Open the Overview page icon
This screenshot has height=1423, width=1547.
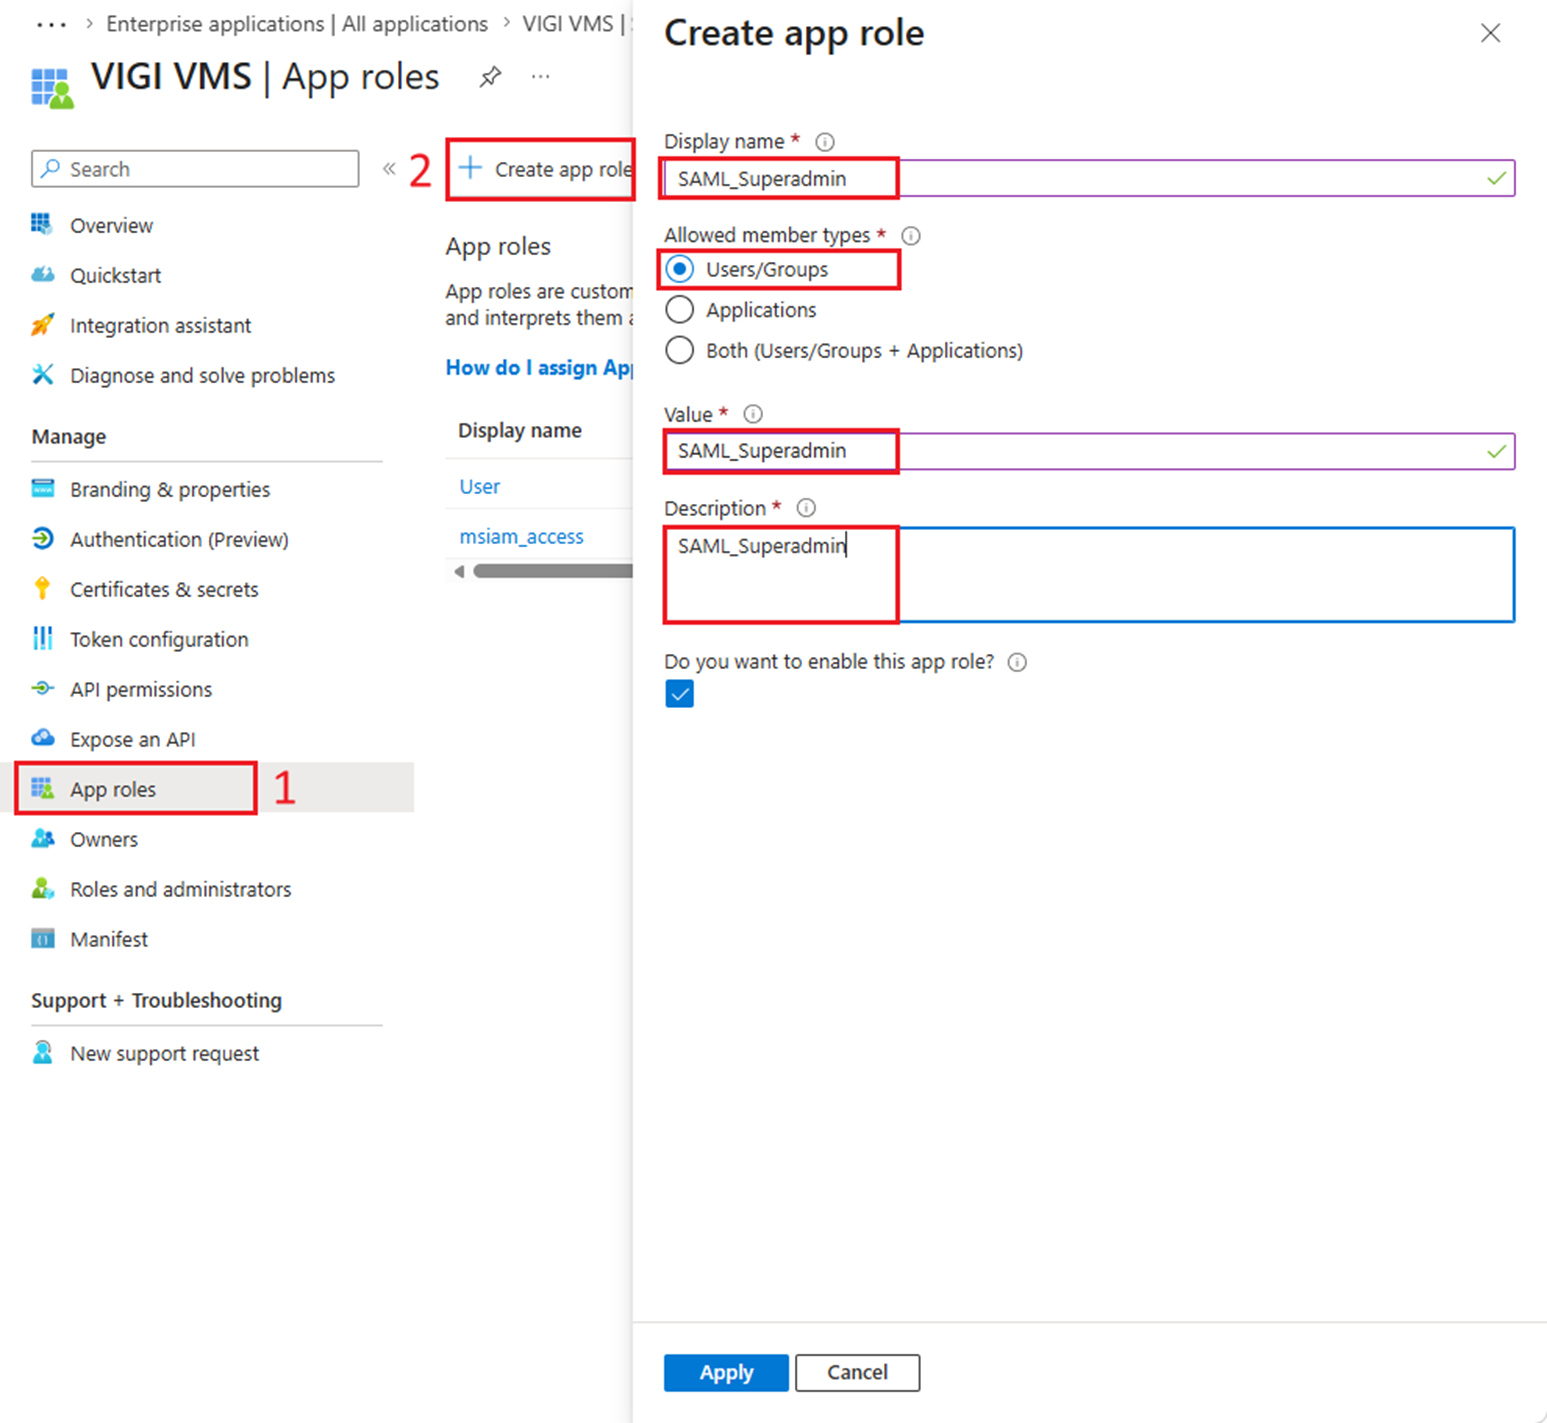[x=42, y=224]
